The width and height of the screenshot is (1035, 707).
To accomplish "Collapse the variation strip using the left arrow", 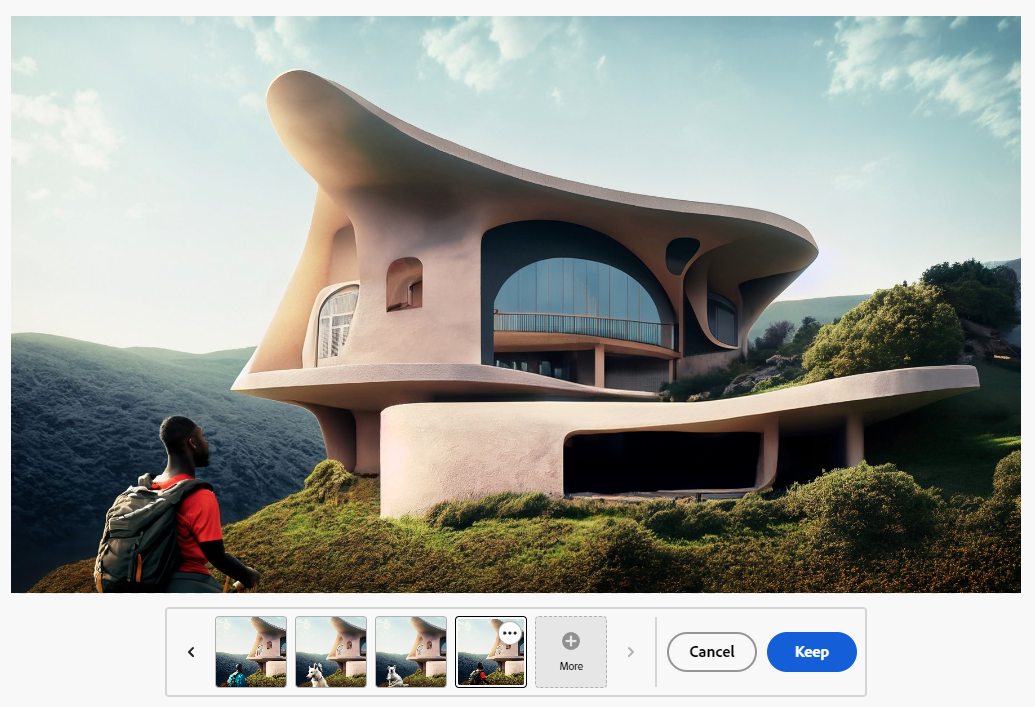I will click(190, 652).
